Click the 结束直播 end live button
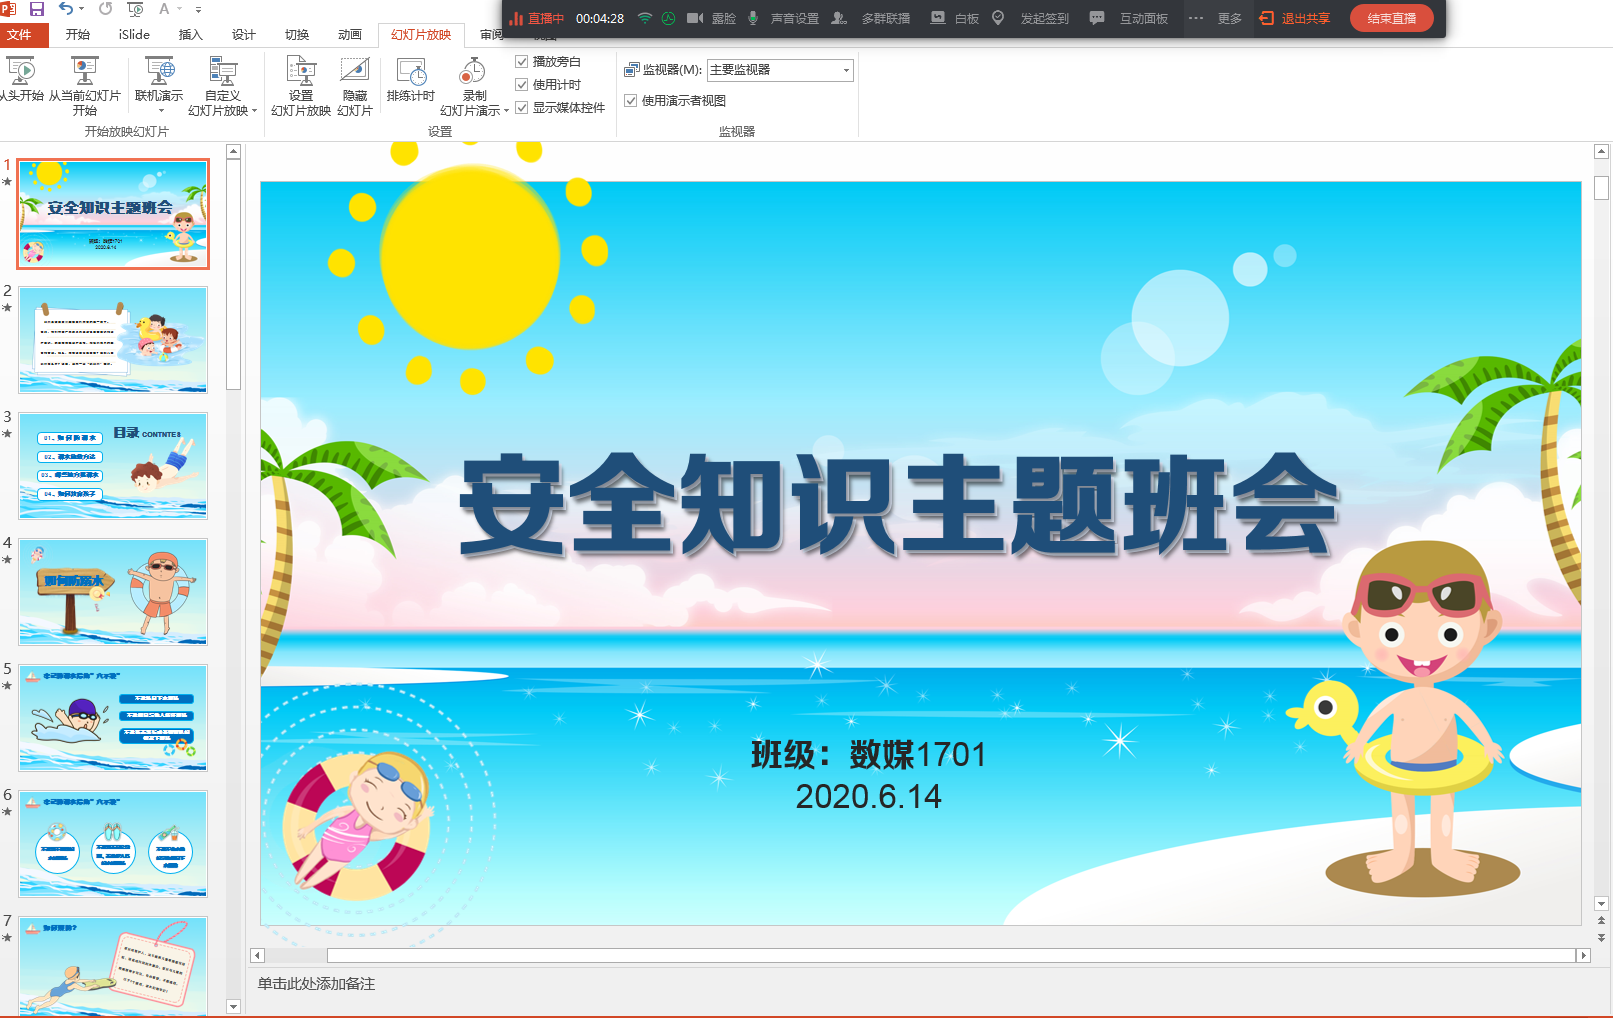Image resolution: width=1613 pixels, height=1018 pixels. coord(1391,18)
